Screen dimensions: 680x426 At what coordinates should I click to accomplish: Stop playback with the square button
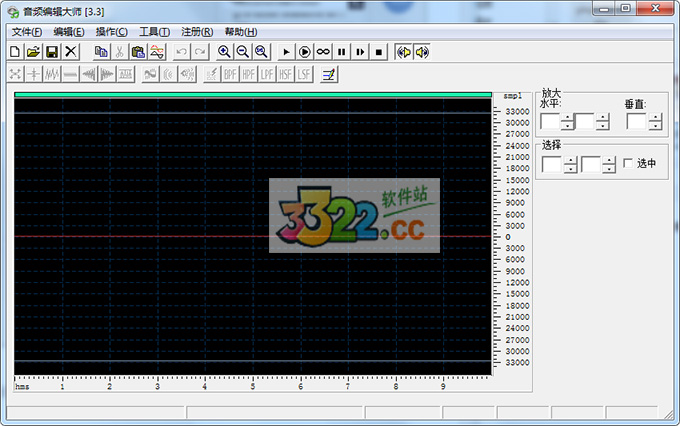[379, 51]
